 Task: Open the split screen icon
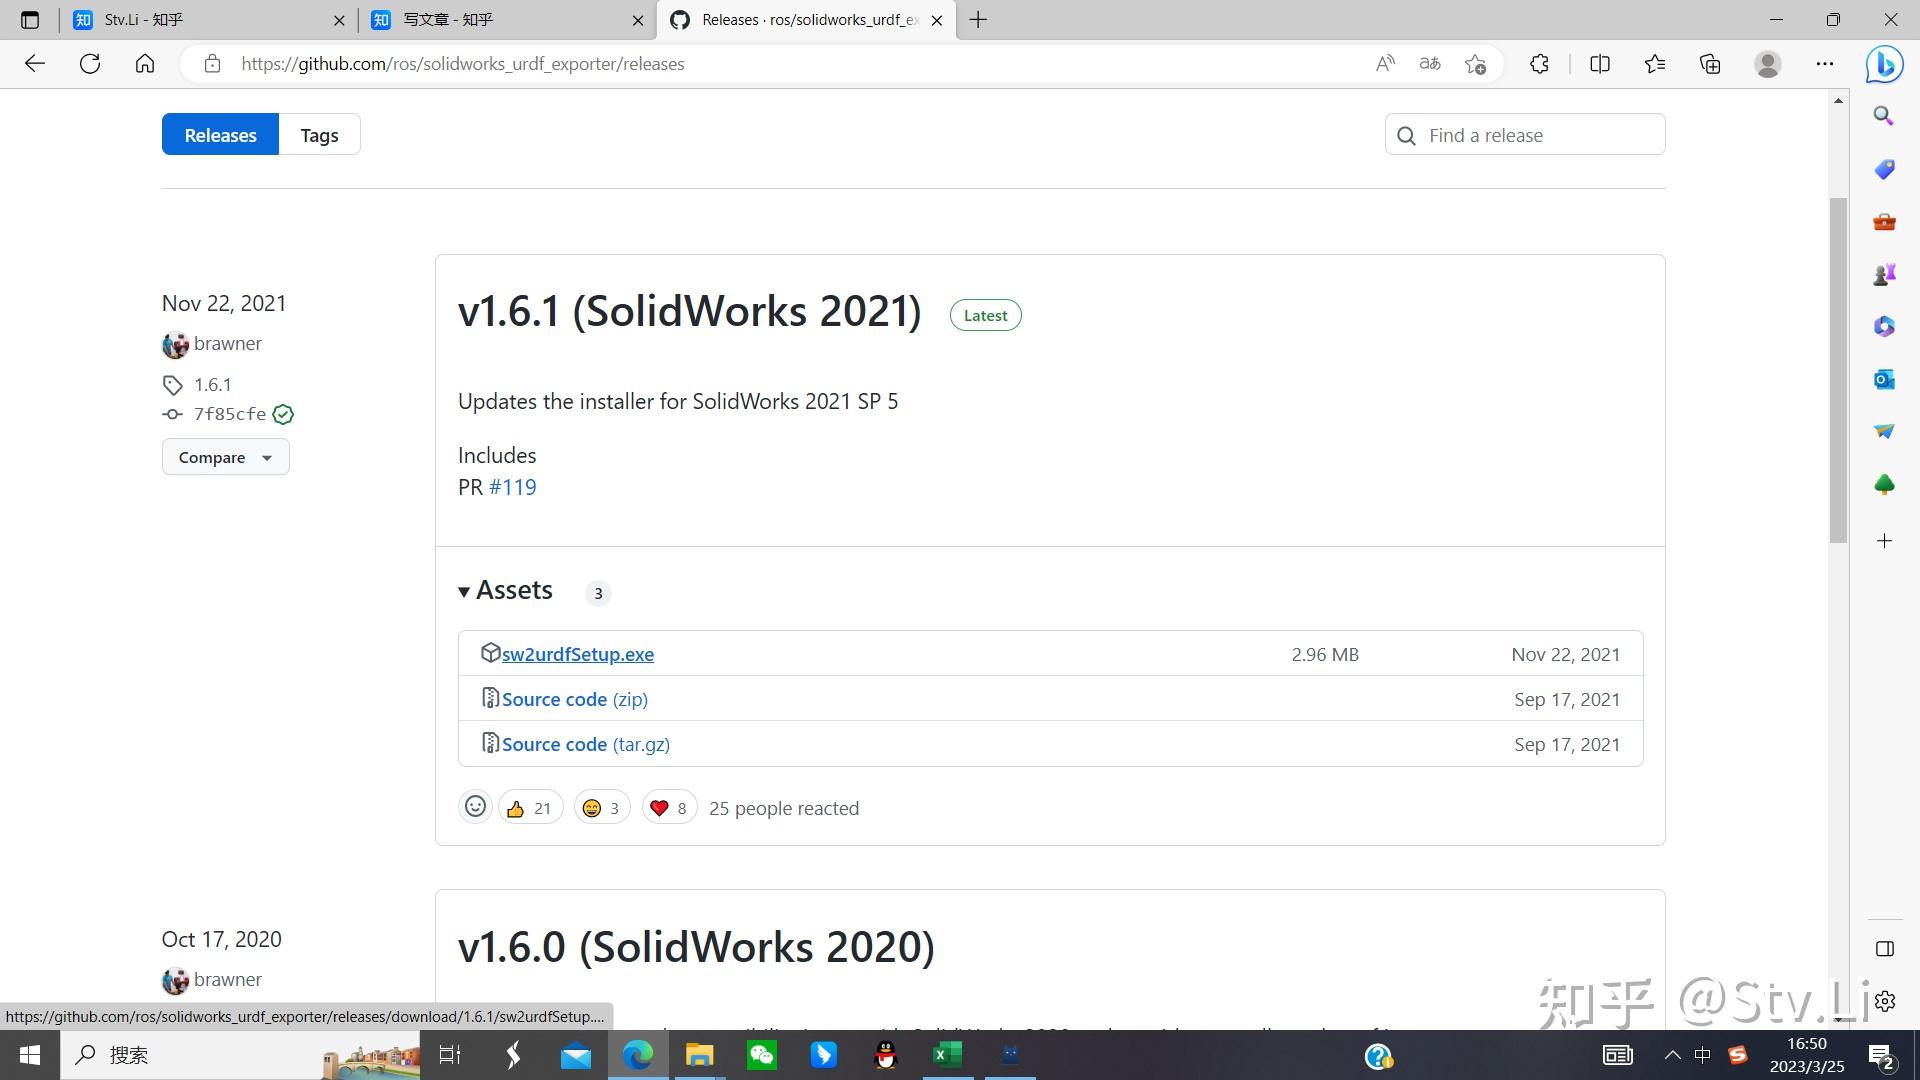click(1600, 64)
